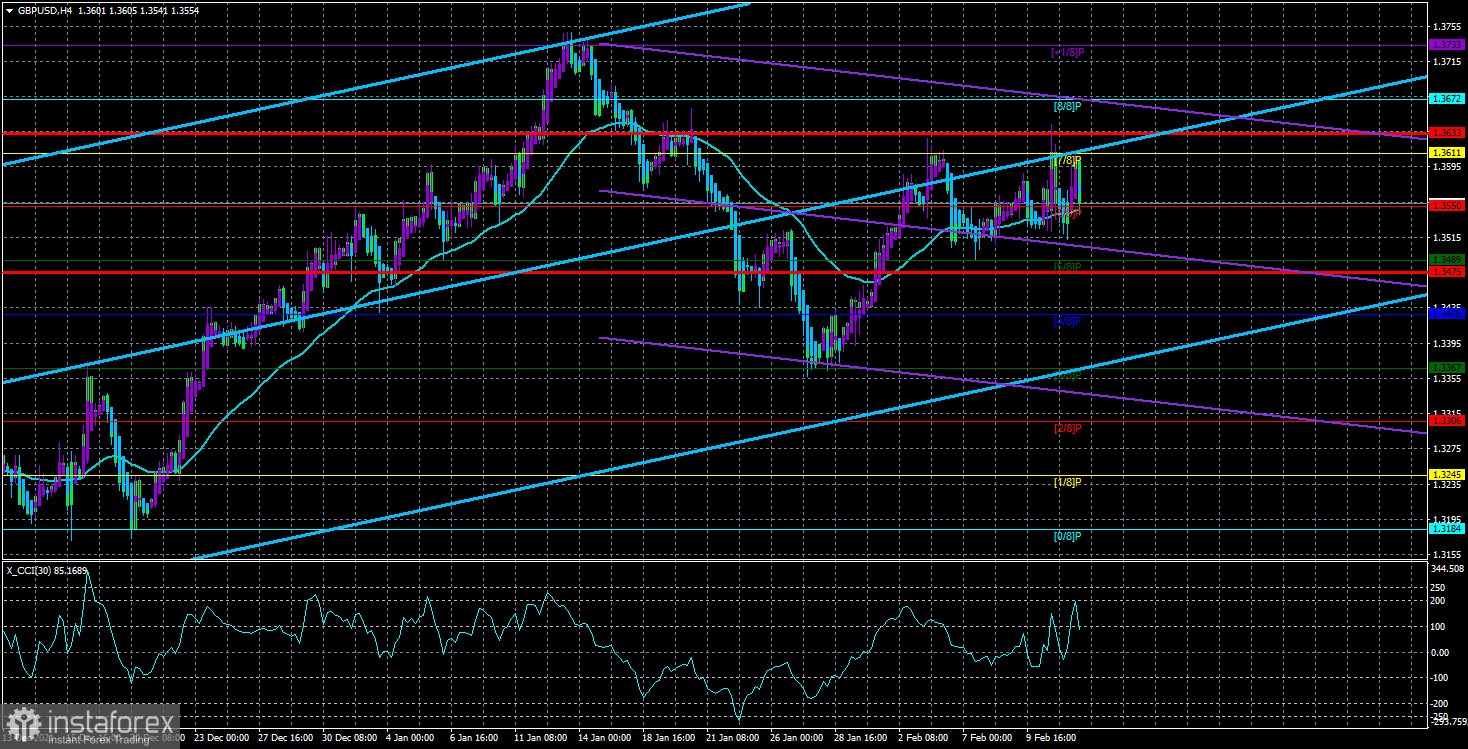This screenshot has height=749, width=1468.
Task: Click the 30 Dec 08:00 time axis label
Action: [x=351, y=738]
